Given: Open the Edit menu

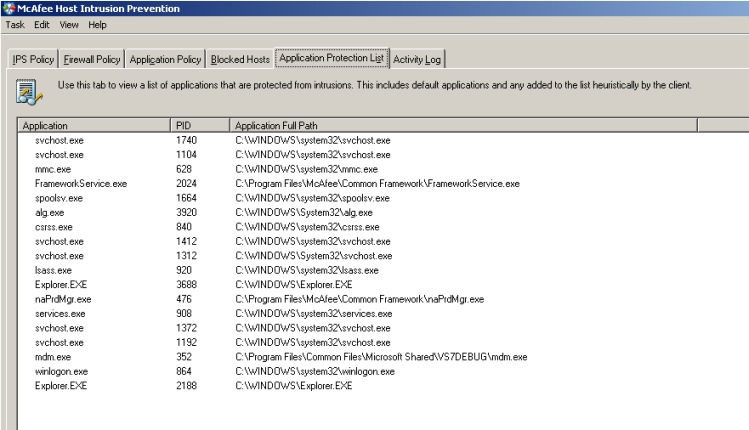Looking at the screenshot, I should click(42, 25).
